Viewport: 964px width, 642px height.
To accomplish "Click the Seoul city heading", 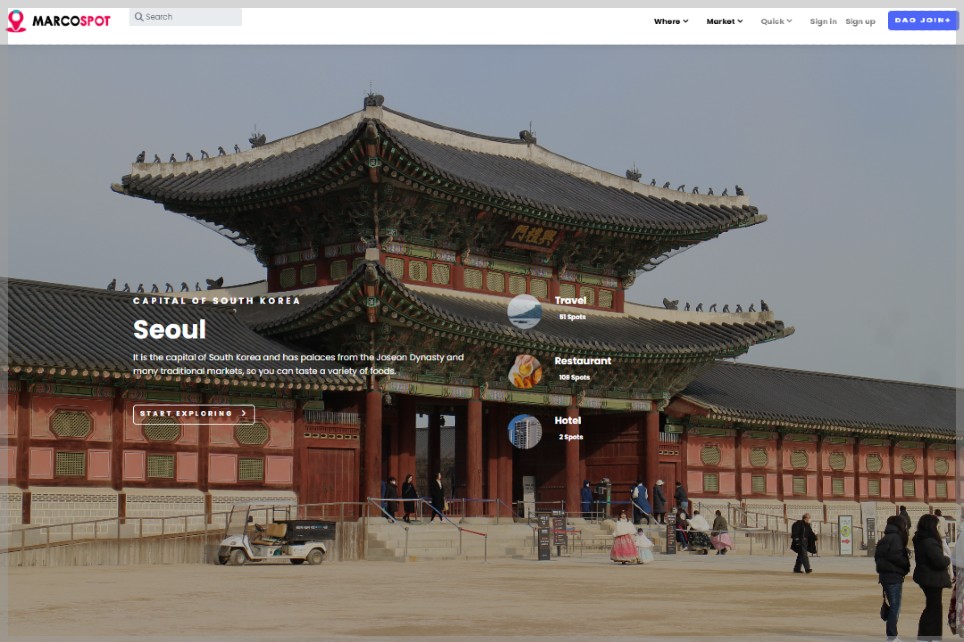I will point(169,329).
